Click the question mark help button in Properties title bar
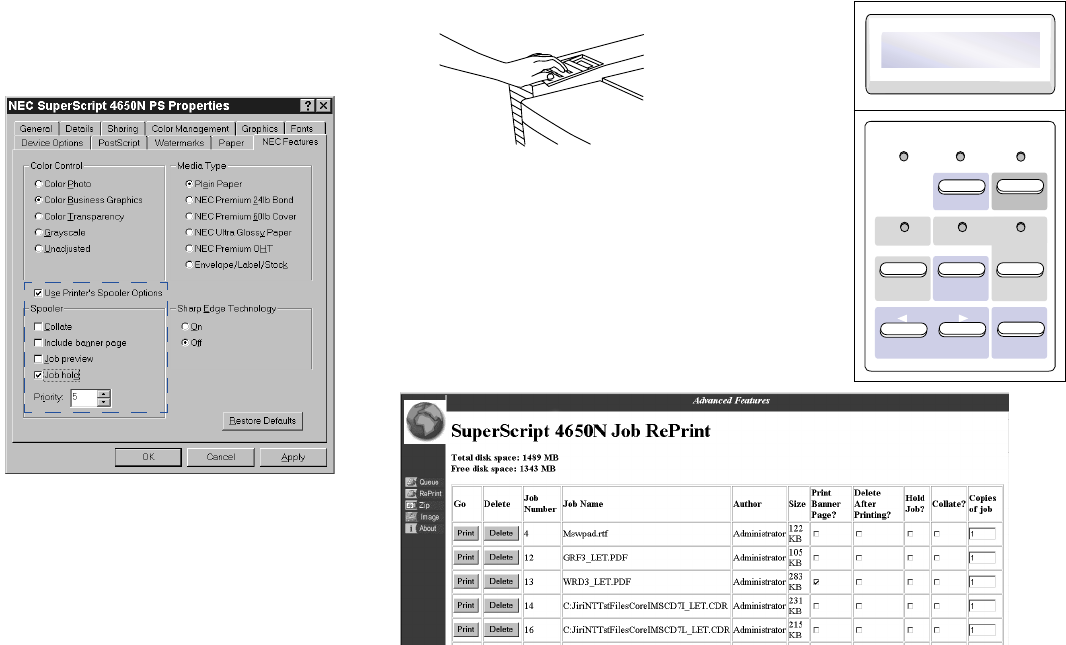Screen dimensions: 1066x645 pos(308,105)
